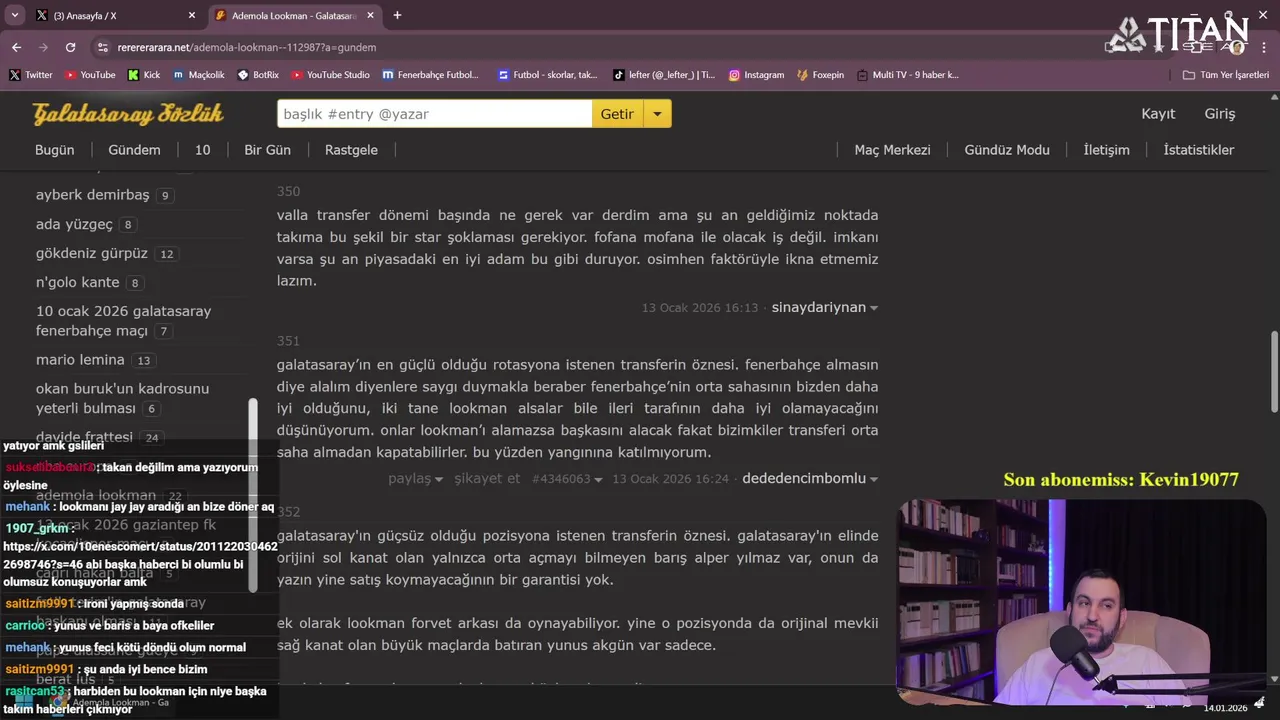Click the browser address bar
This screenshot has width=1280, height=720.
[x=600, y=47]
